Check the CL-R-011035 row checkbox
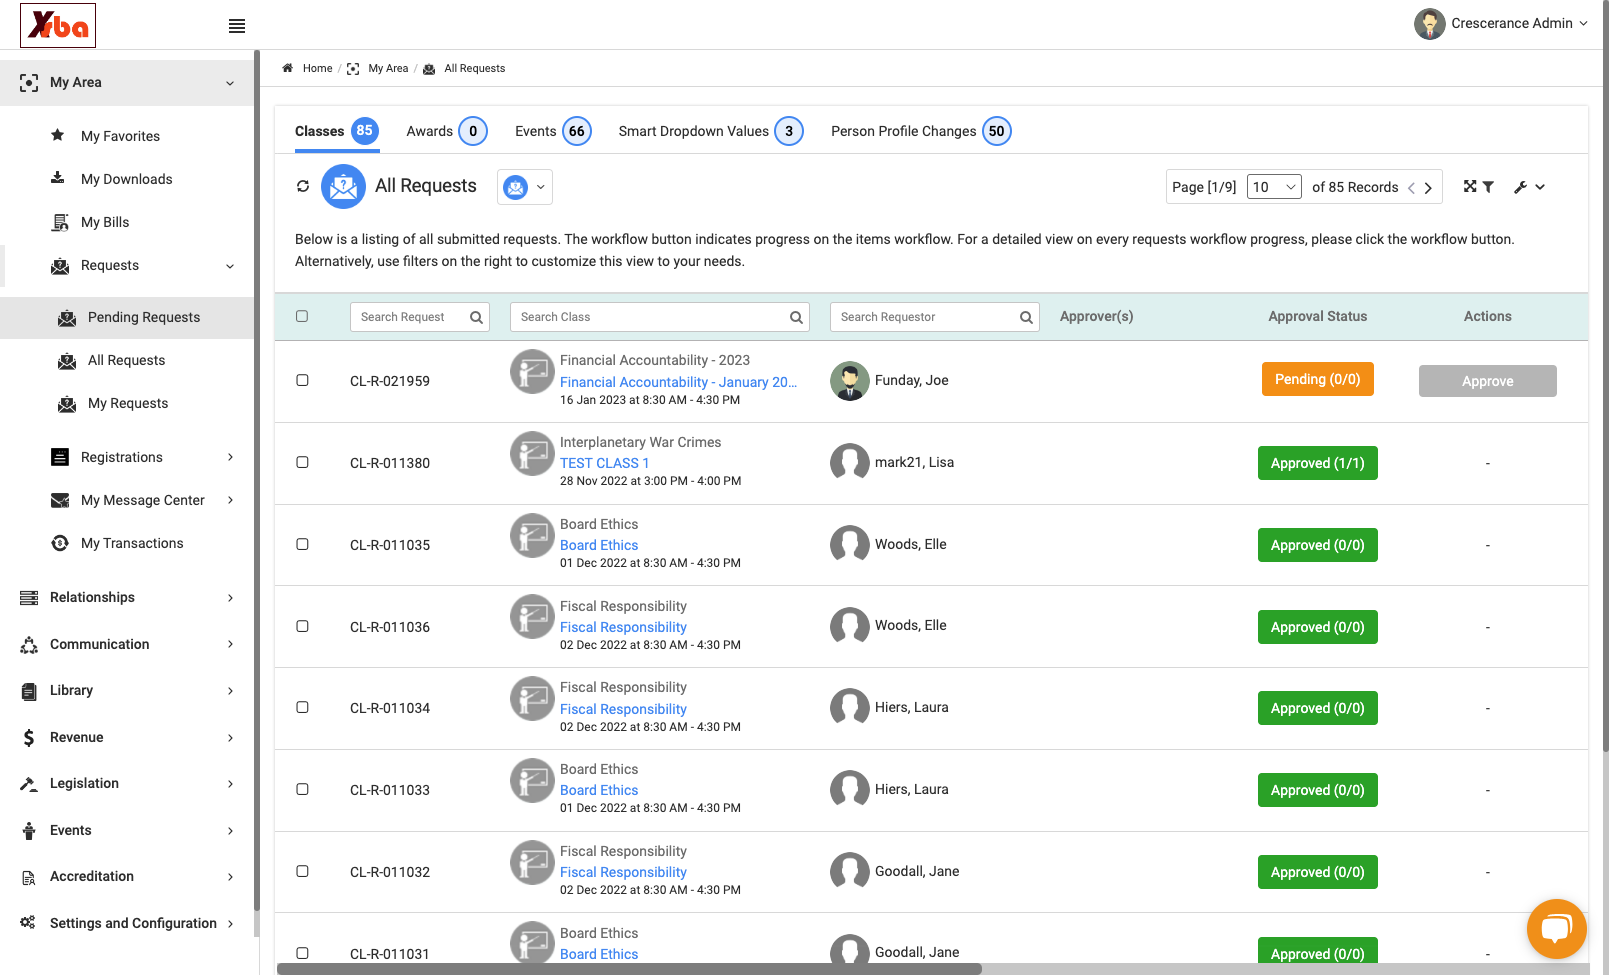Screen dimensions: 1609x975 click(x=302, y=544)
